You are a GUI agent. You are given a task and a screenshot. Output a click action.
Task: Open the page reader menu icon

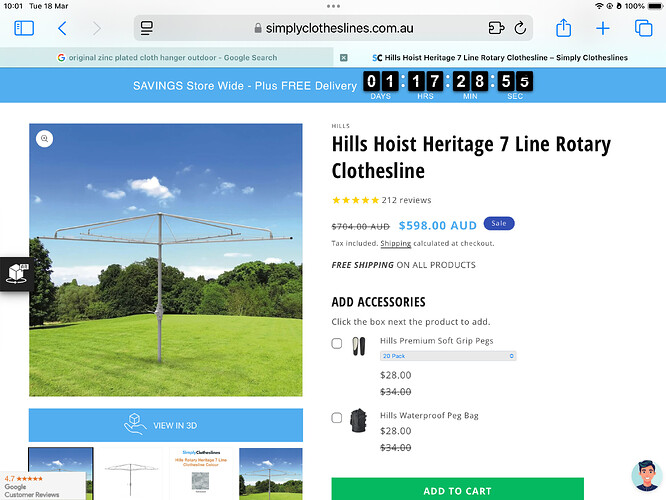[147, 28]
